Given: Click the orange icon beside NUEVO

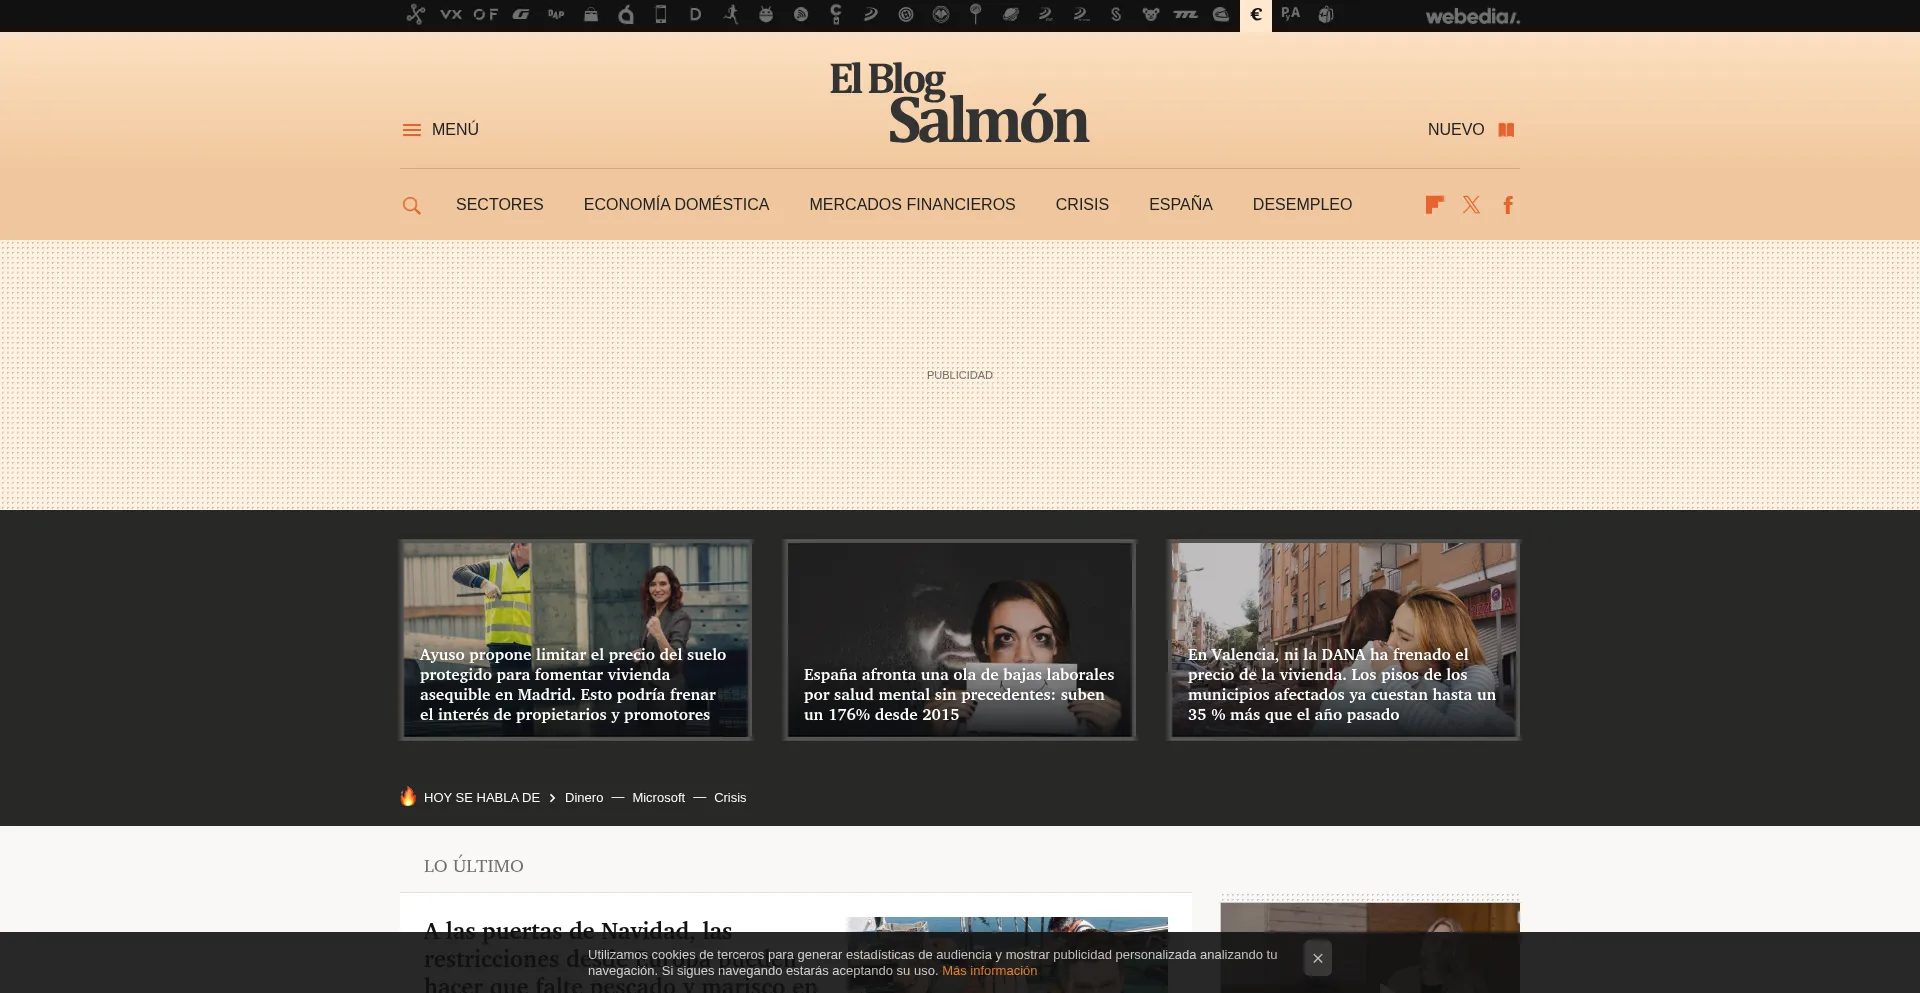Looking at the screenshot, I should tap(1506, 130).
